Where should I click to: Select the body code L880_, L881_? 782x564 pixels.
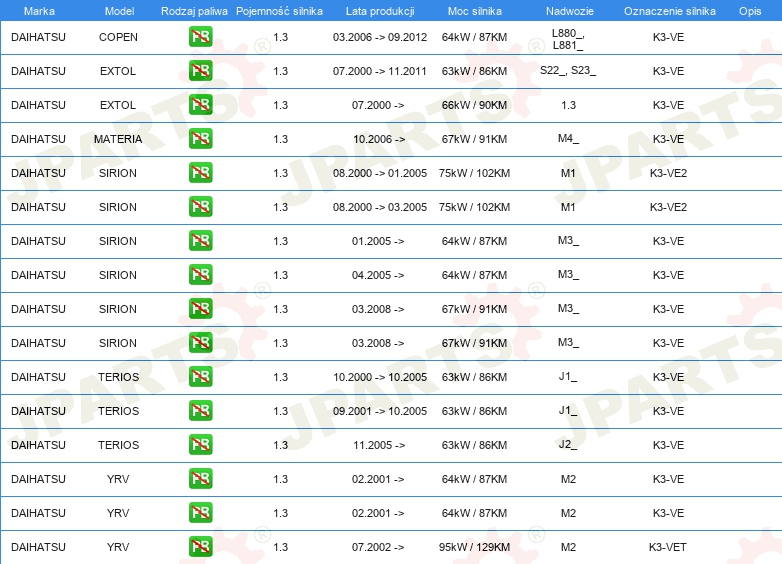point(568,39)
